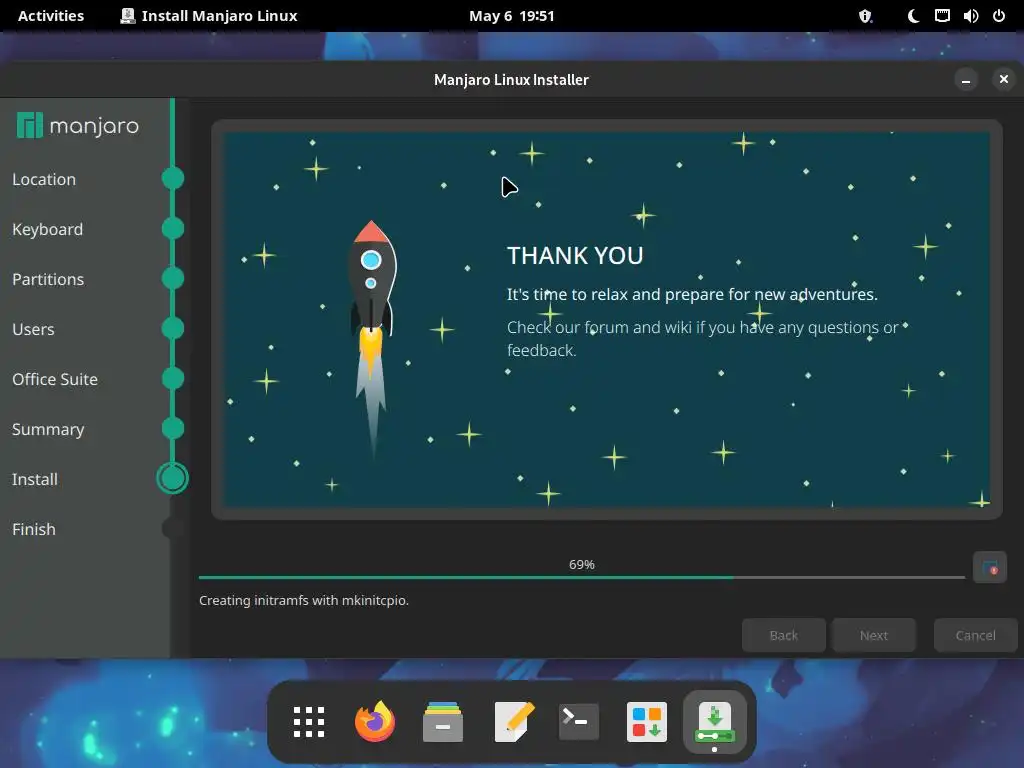Select the Keyboard step in sidebar
Viewport: 1024px width, 768px height.
point(47,229)
